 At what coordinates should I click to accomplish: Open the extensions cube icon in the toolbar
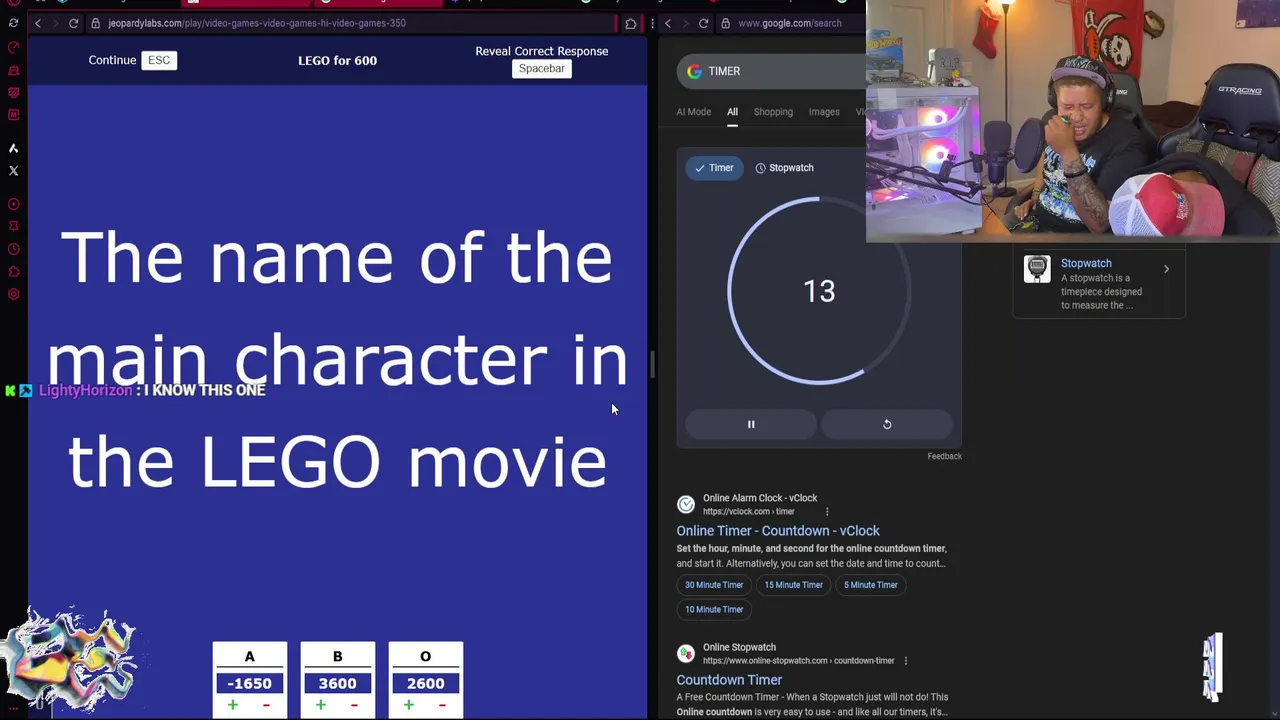[x=631, y=23]
